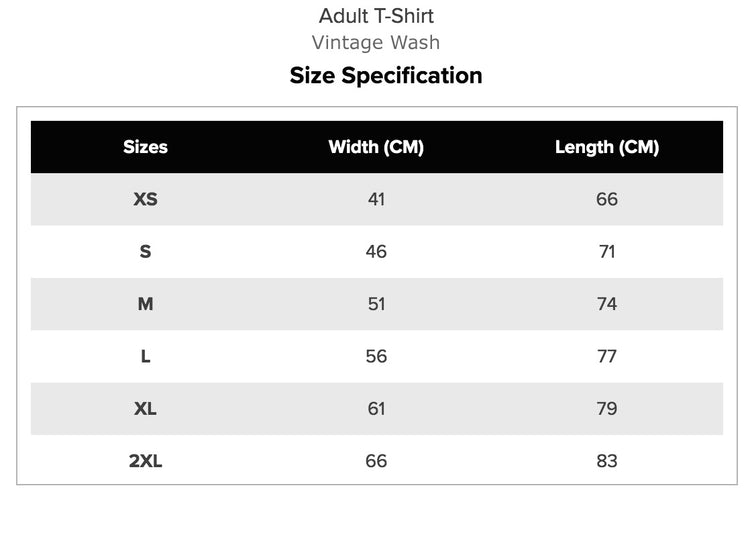Click the M width value 51

pos(376,304)
